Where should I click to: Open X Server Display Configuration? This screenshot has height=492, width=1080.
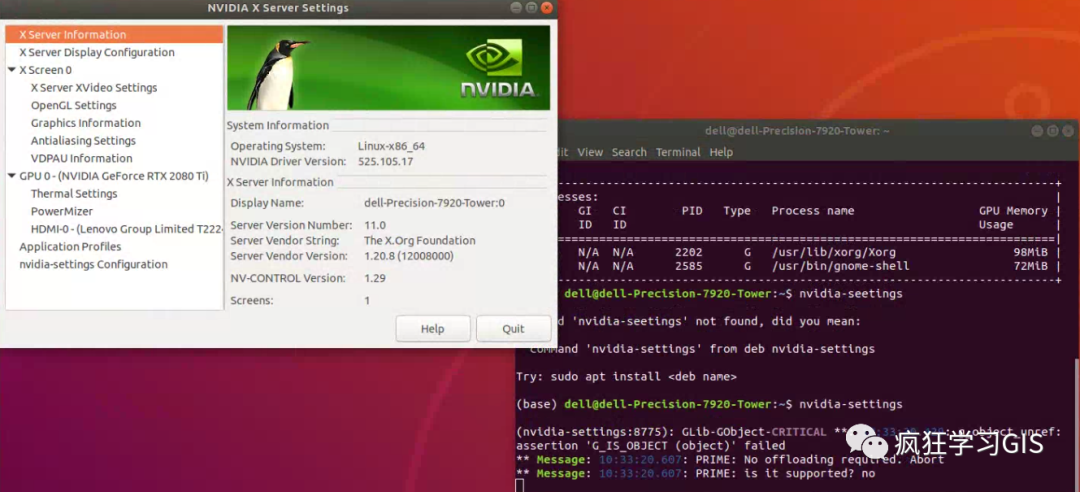click(96, 52)
